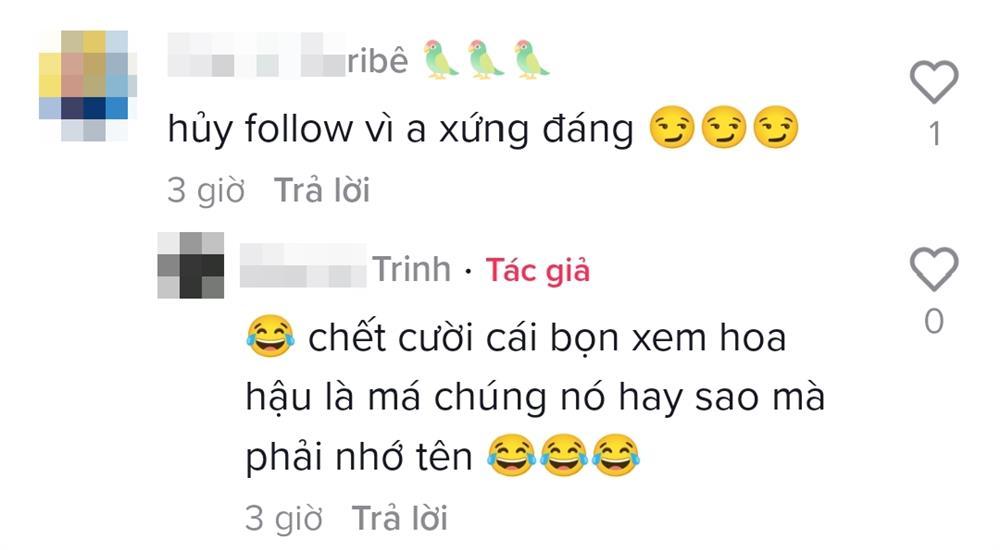Open the profile of the username ending "Trinh"

click(x=345, y=268)
